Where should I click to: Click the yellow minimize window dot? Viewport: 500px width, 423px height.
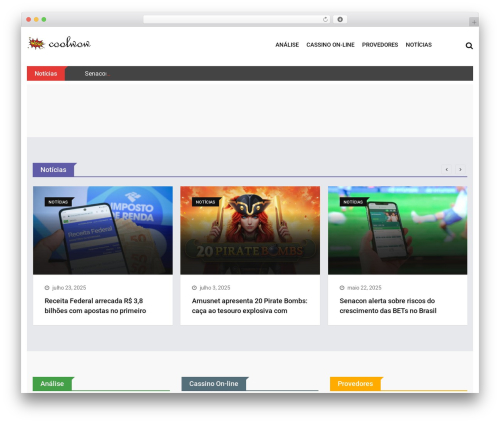click(36, 19)
